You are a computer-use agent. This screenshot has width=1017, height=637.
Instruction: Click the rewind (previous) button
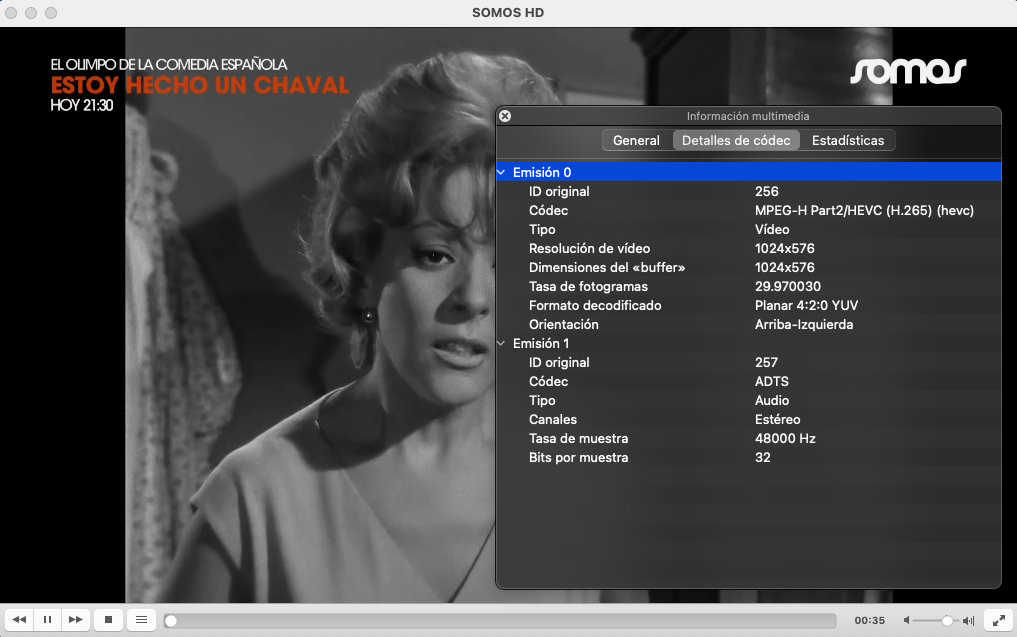(x=19, y=620)
